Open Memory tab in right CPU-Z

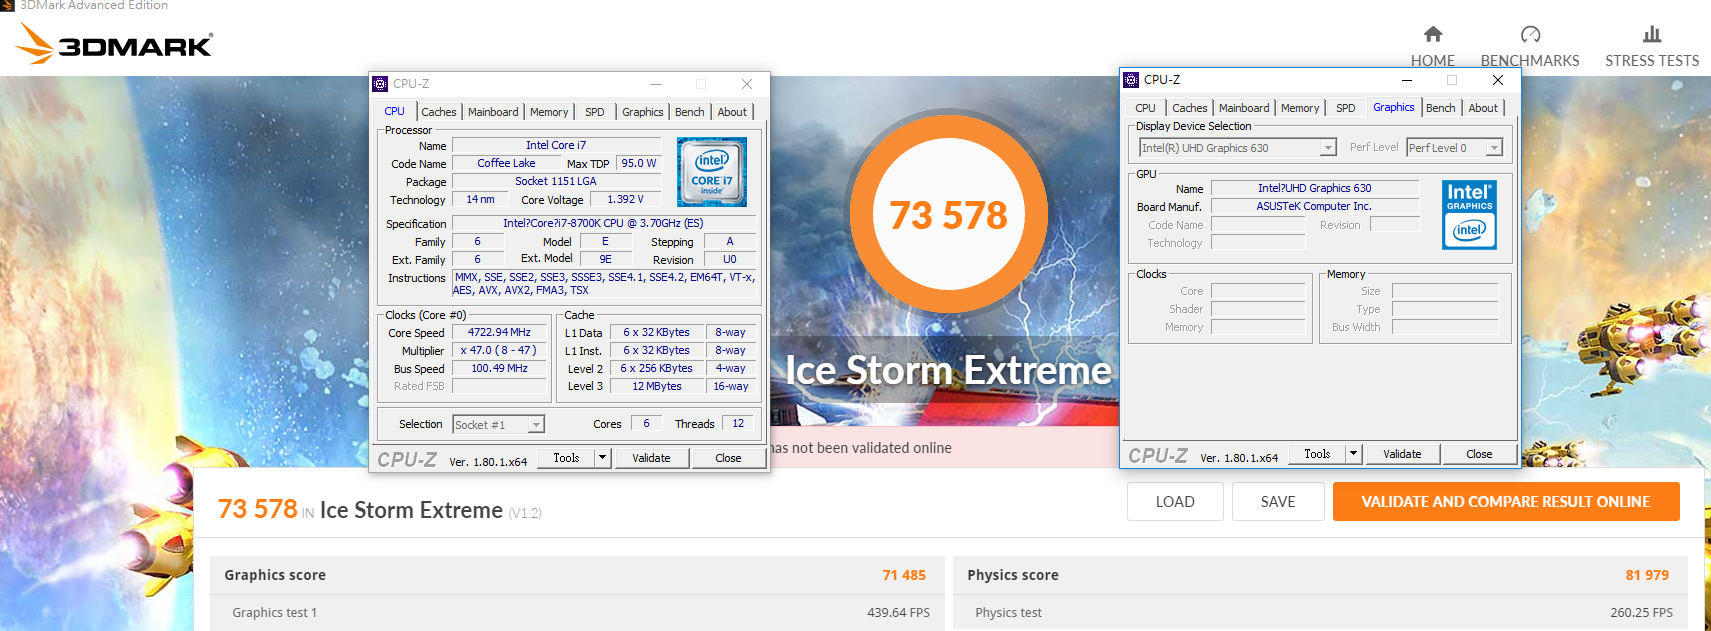coord(1300,108)
